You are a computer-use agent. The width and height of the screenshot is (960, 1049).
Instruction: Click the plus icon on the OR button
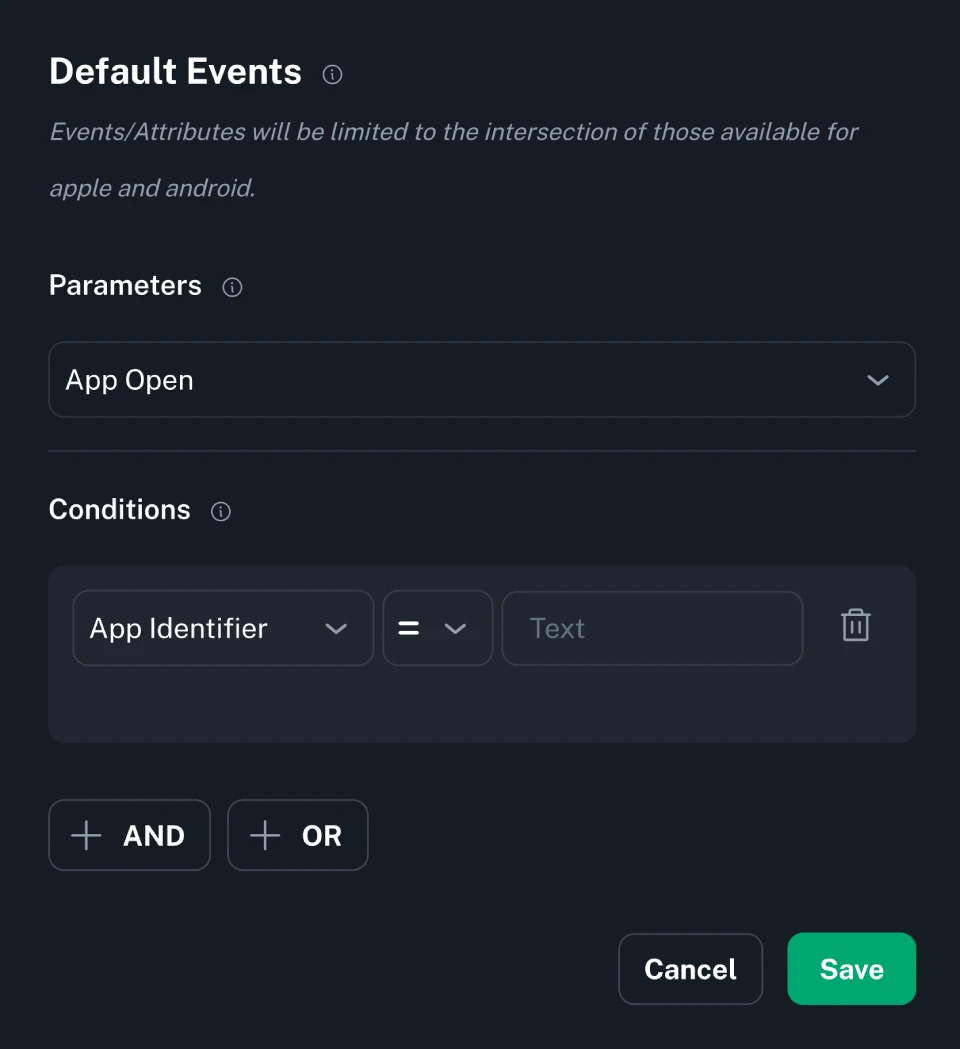(x=265, y=836)
